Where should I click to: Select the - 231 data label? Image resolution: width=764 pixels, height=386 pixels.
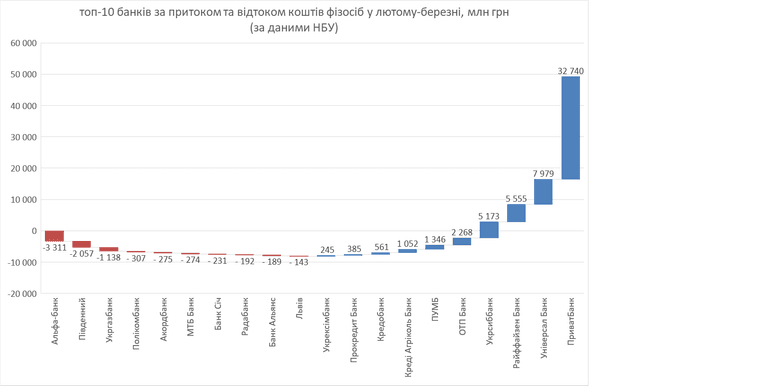(x=218, y=261)
